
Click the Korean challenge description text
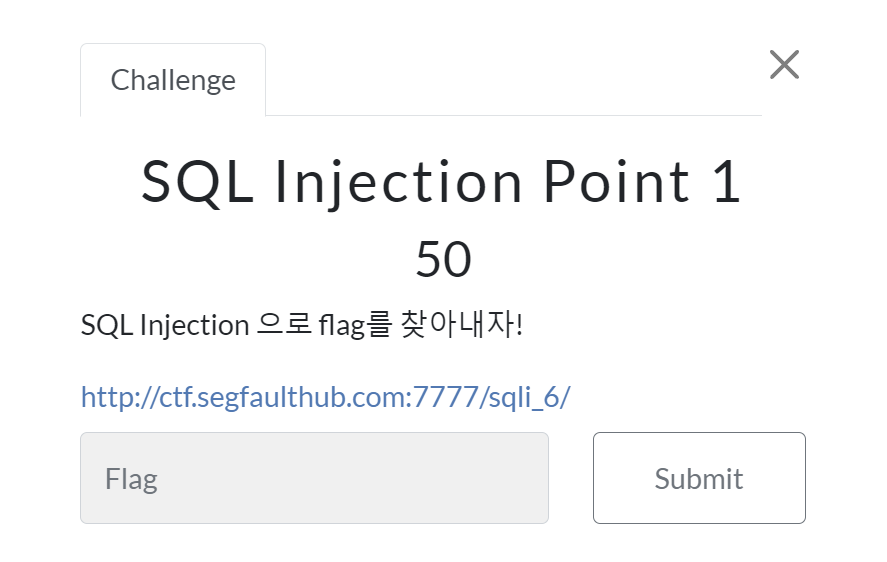tap(302, 325)
